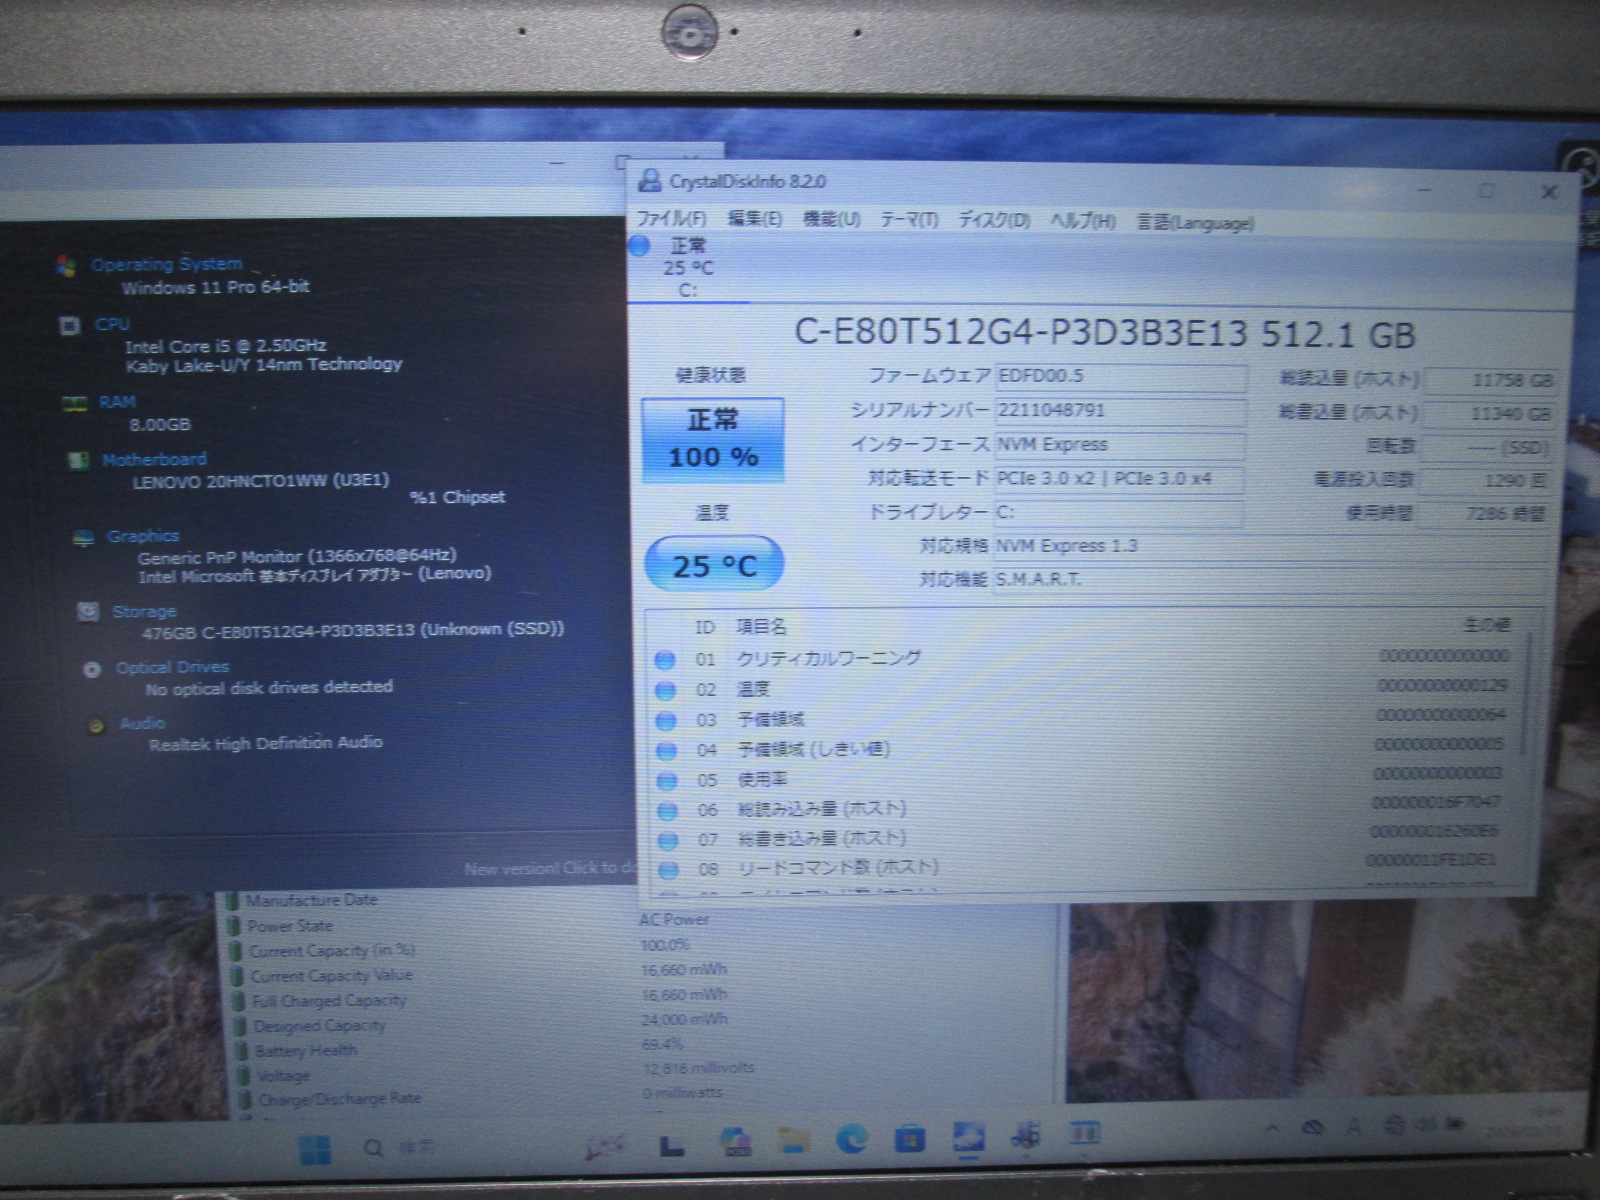Open File Explorer folder icon in taskbar
Image resolution: width=1600 pixels, height=1200 pixels.
[794, 1140]
